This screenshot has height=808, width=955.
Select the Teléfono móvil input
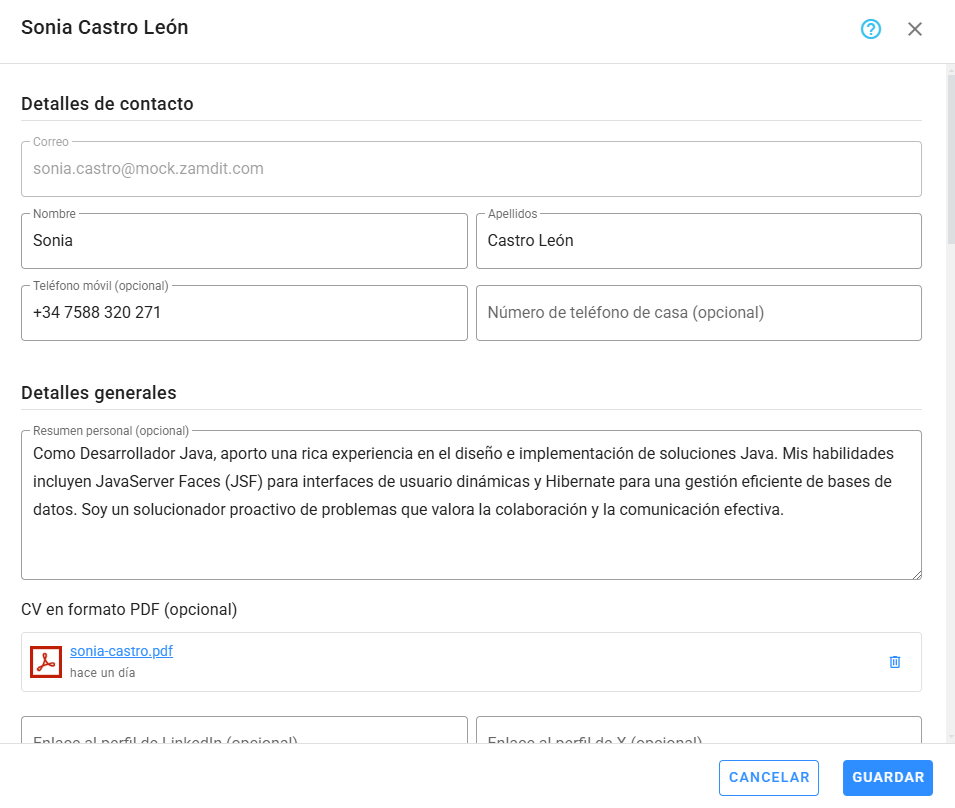[244, 313]
